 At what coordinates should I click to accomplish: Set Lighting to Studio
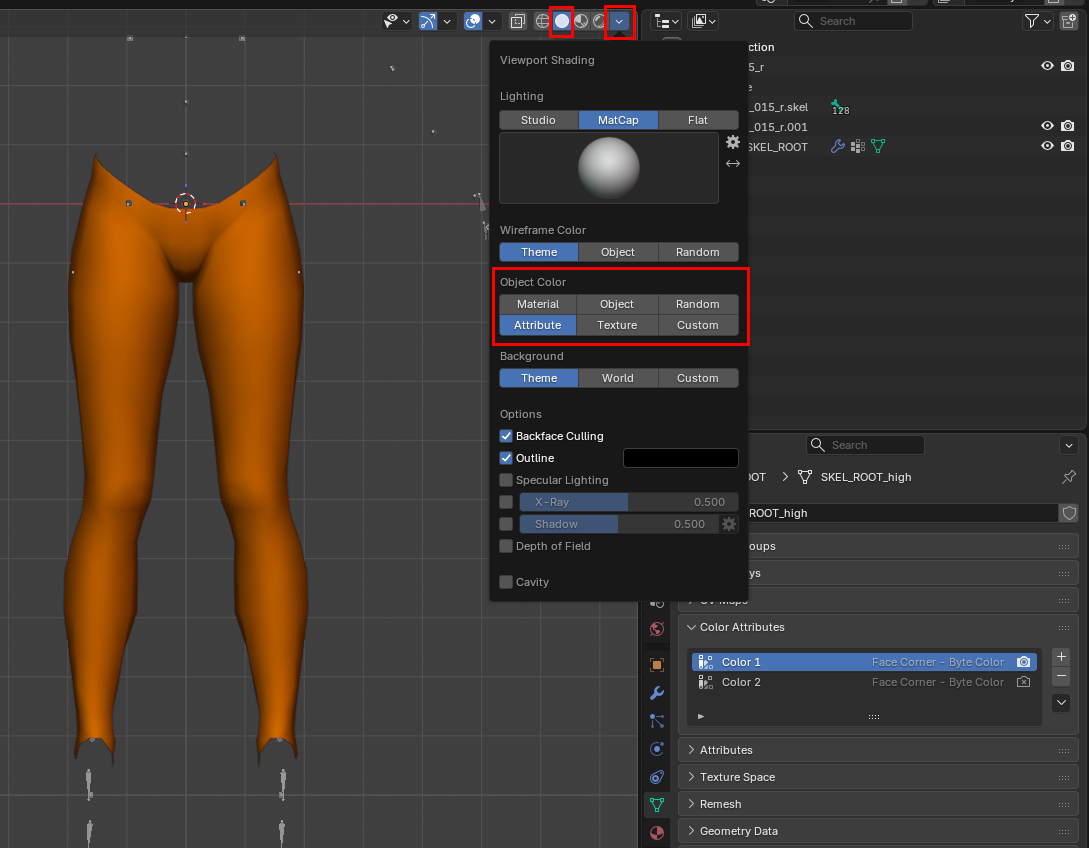(x=538, y=120)
